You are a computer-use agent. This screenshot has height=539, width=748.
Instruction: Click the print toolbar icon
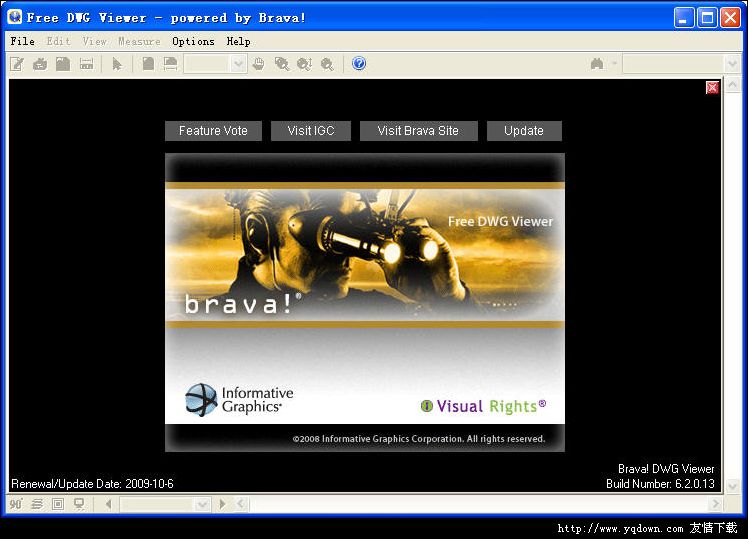(x=40, y=64)
